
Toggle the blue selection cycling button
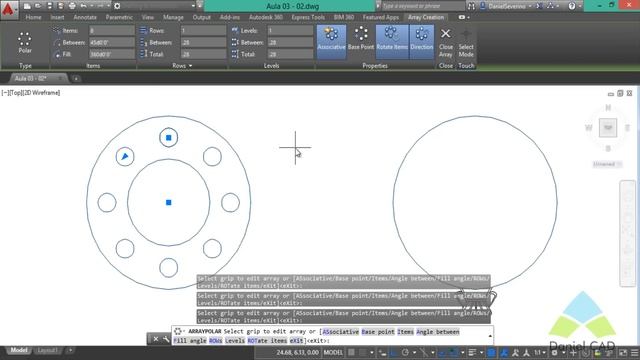point(492,353)
